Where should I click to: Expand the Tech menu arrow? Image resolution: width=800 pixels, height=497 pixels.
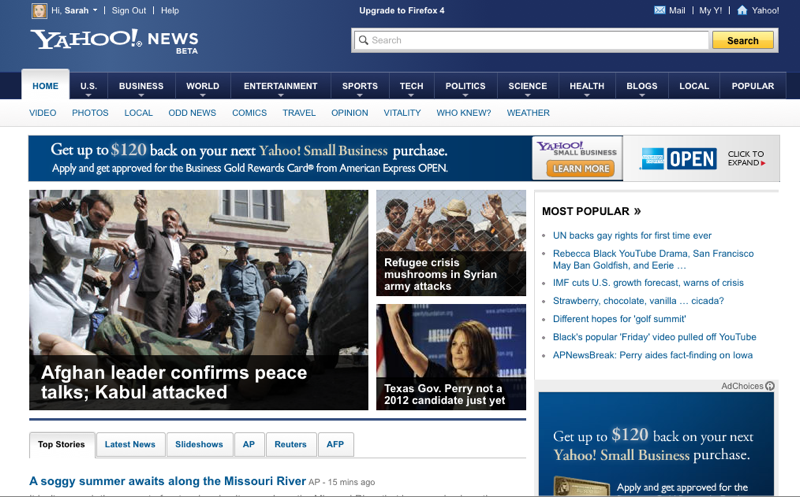point(411,95)
